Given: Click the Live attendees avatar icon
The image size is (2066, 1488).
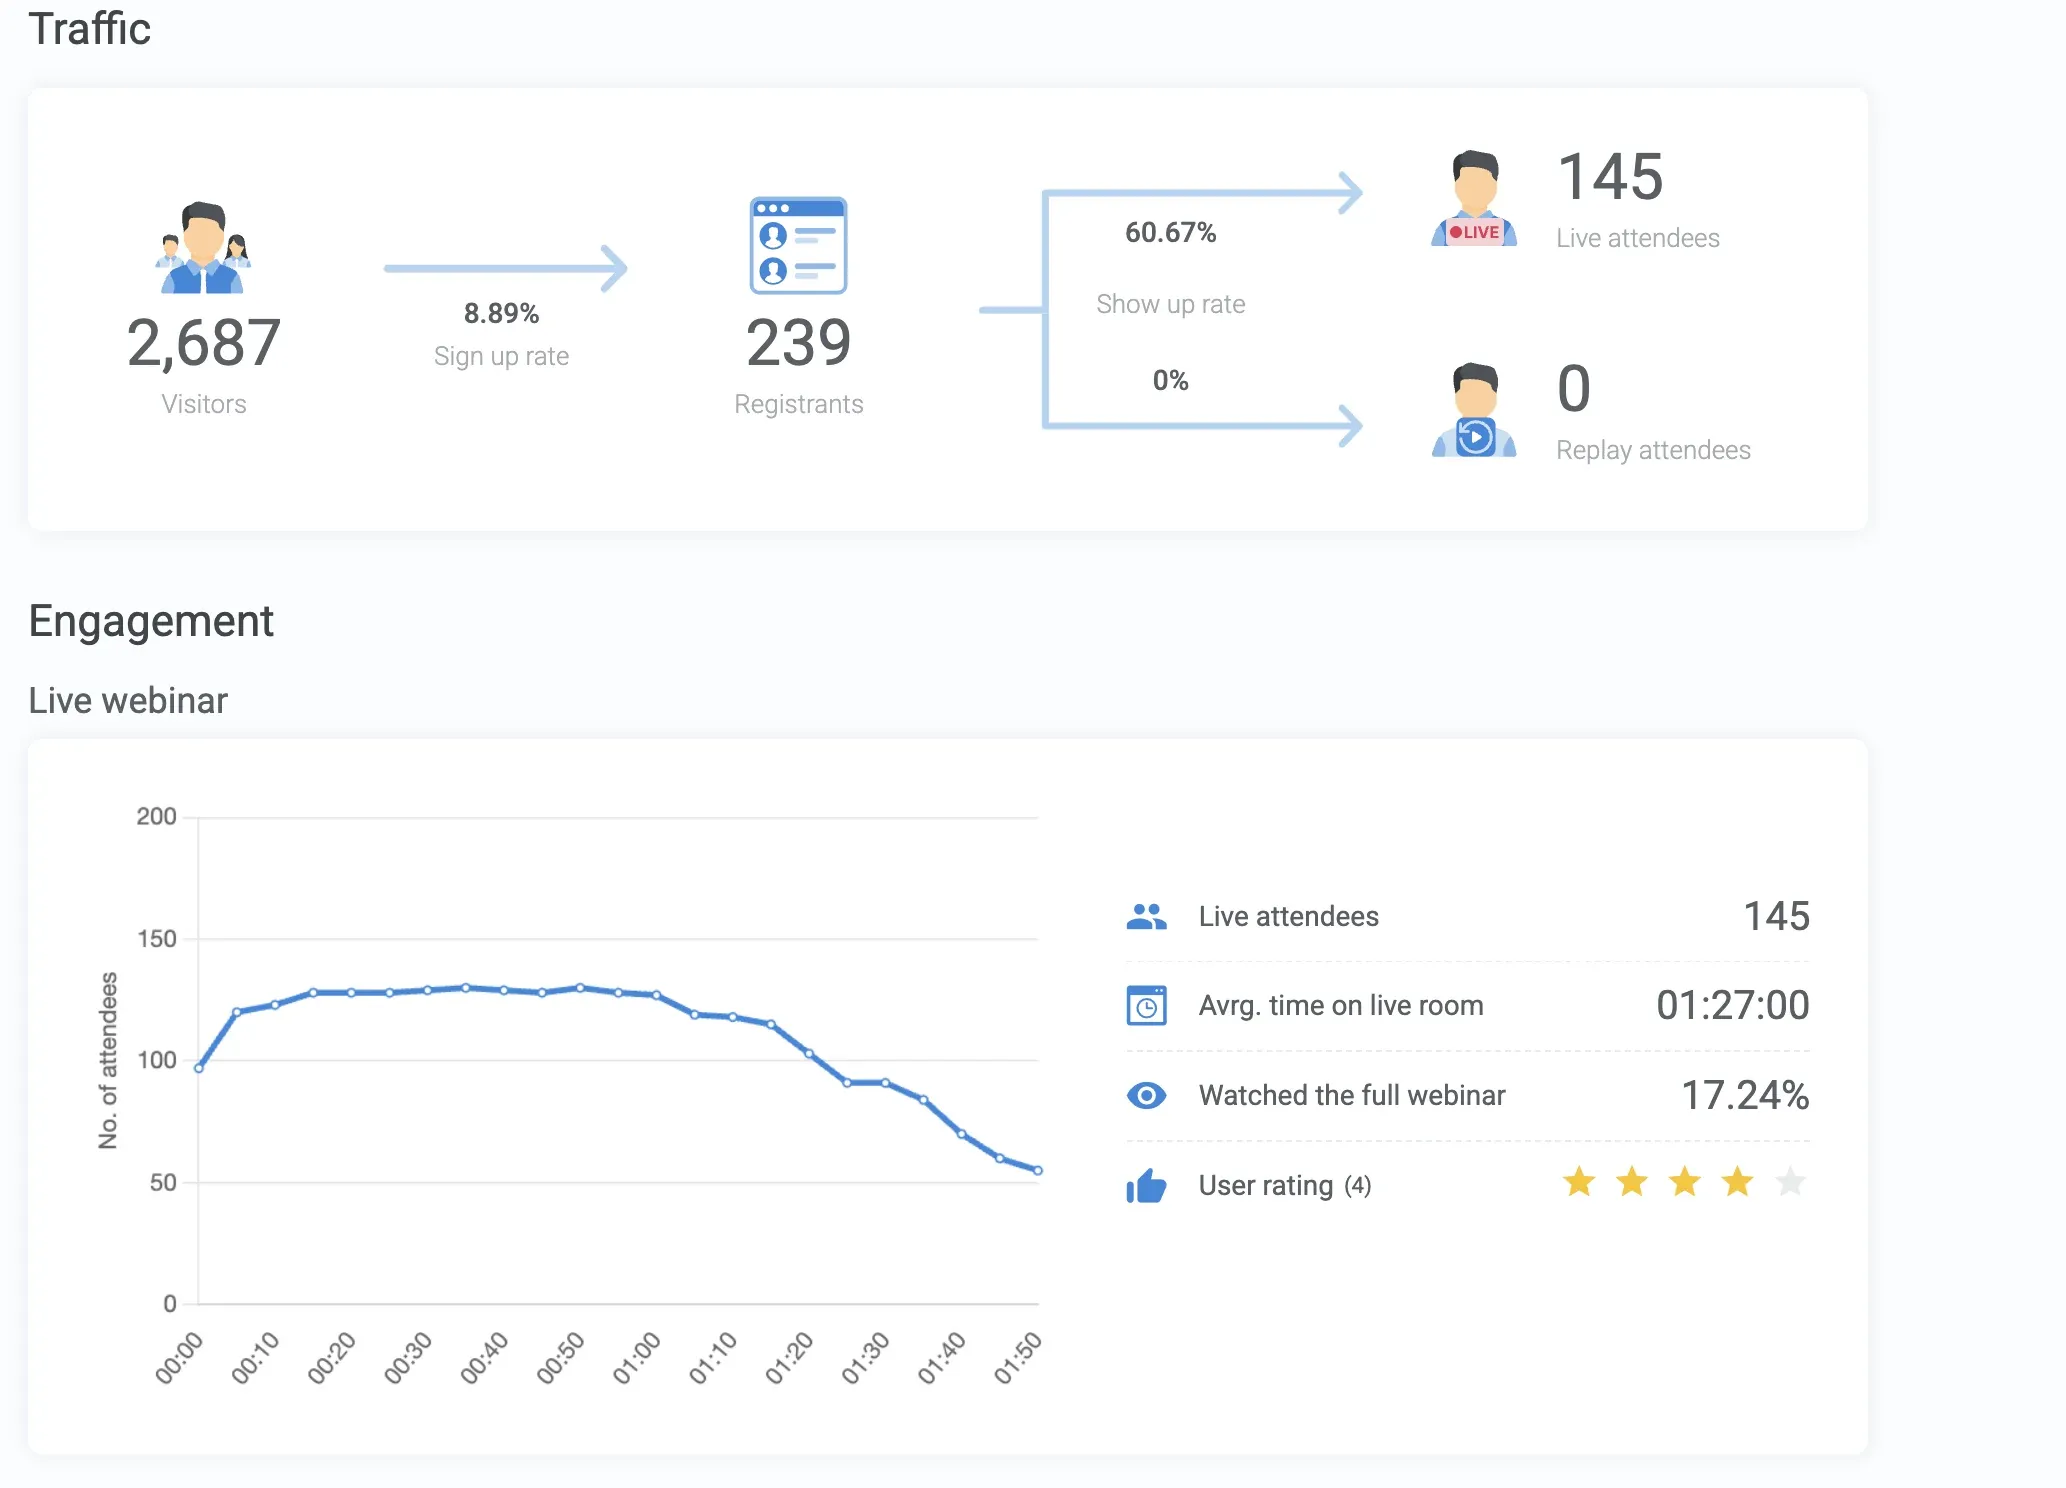Looking at the screenshot, I should click(x=1474, y=198).
